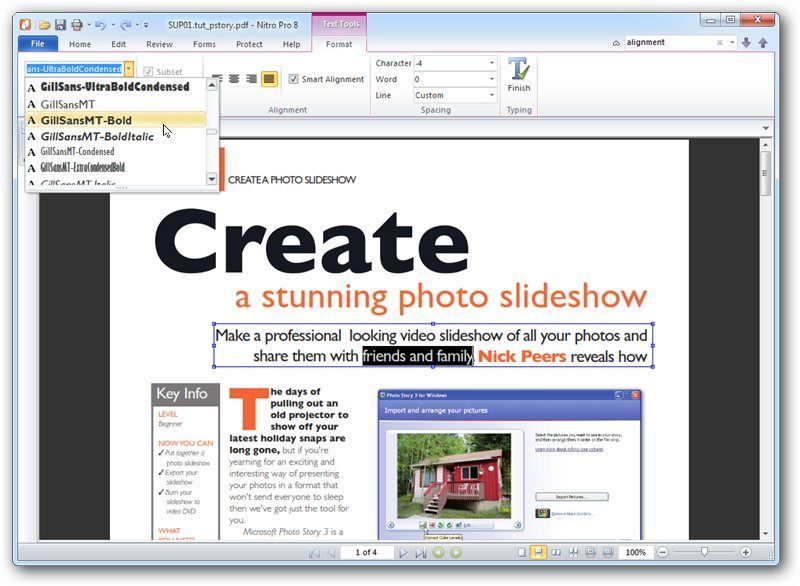Select facing pages view
Screen dimensions: 800x586
pos(556,552)
